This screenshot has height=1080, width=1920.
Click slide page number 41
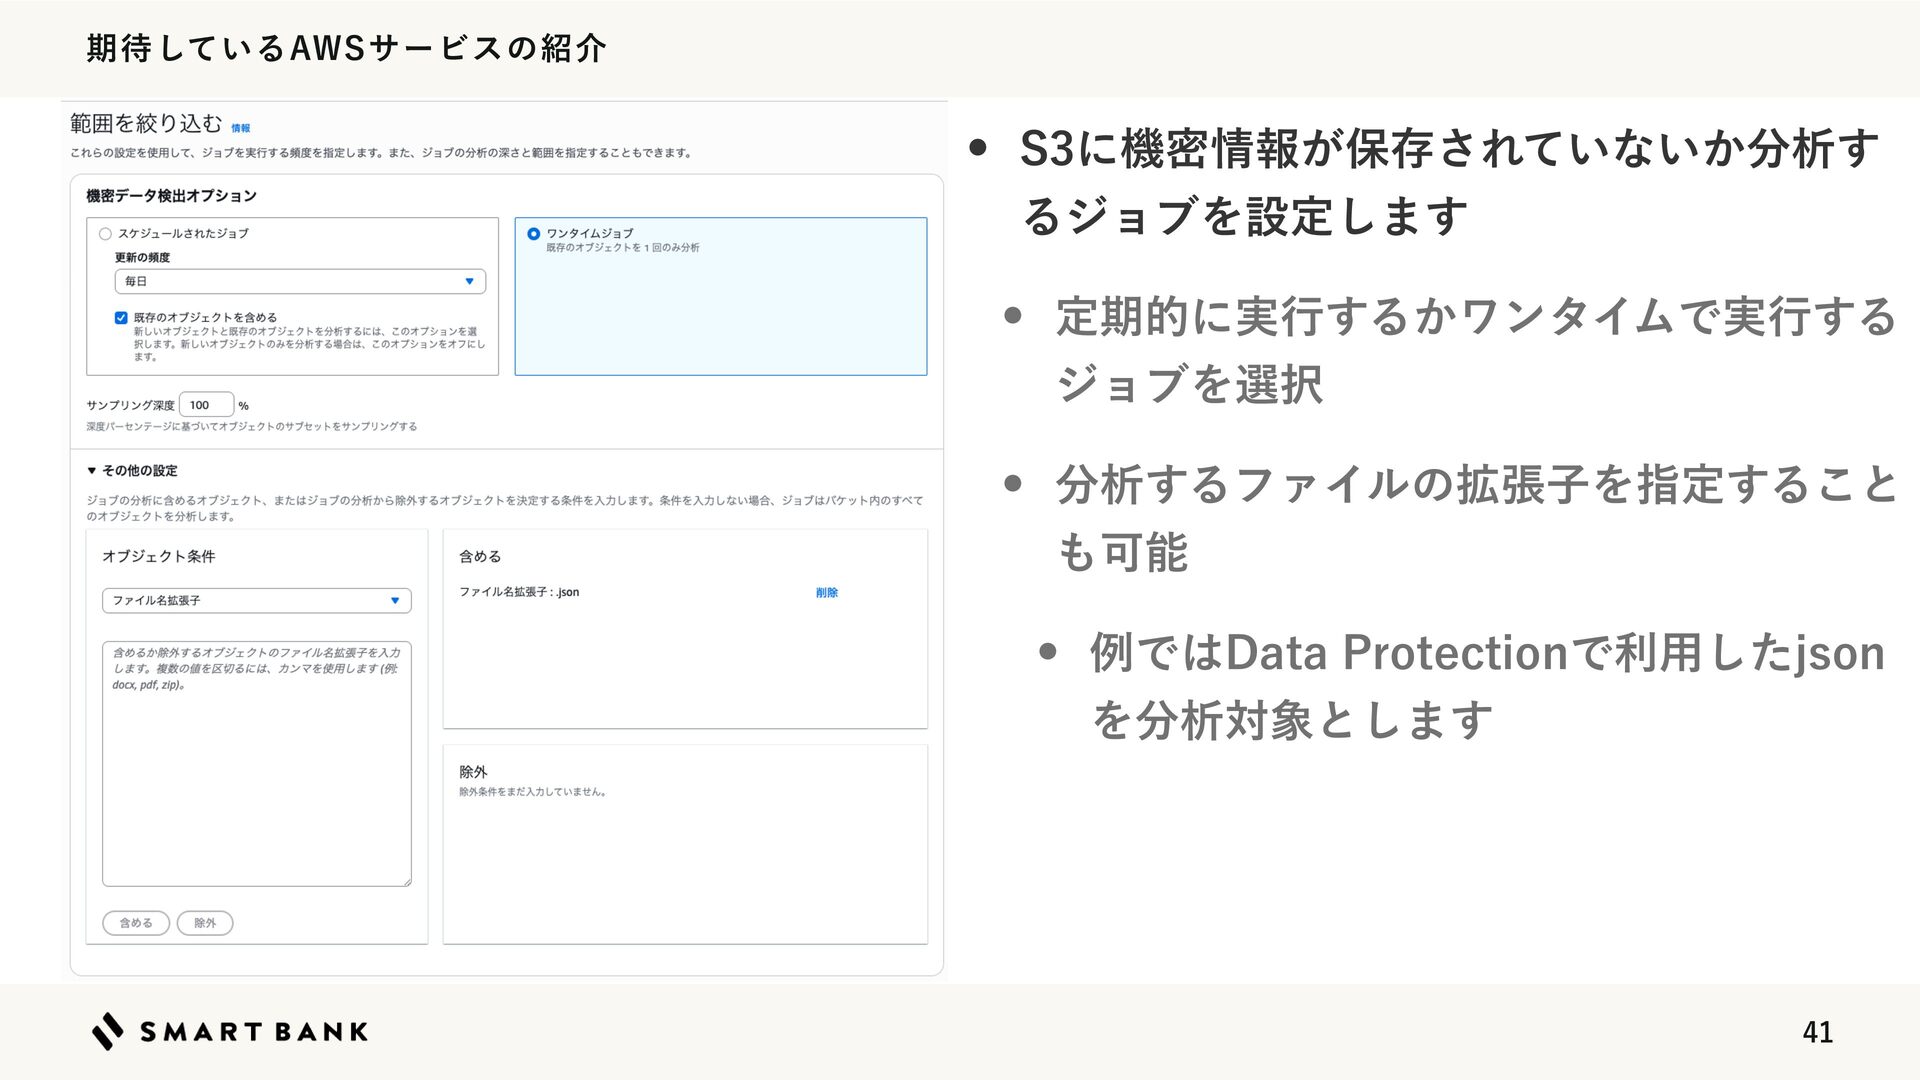(x=1817, y=1032)
